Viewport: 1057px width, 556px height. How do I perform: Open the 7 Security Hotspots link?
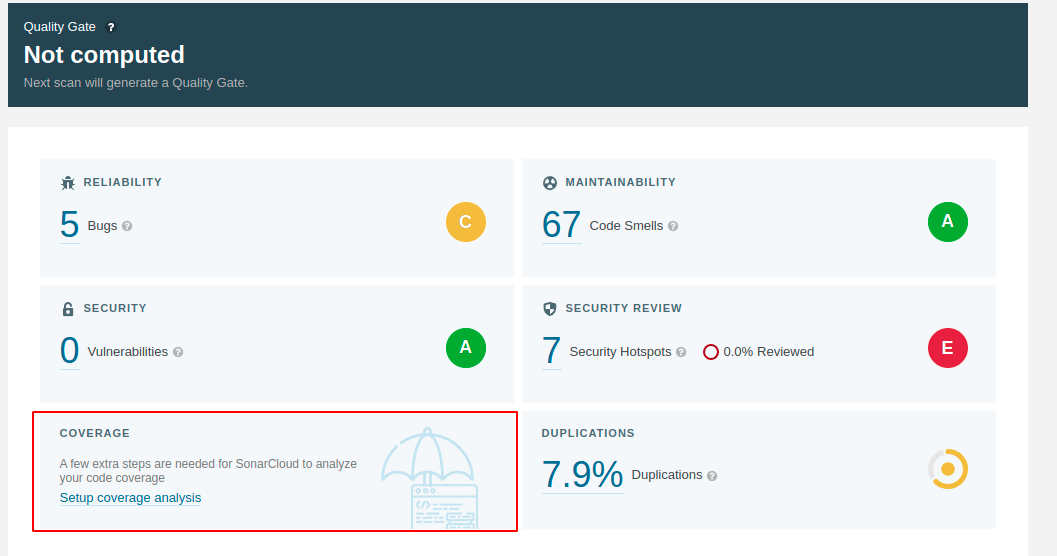pos(551,351)
